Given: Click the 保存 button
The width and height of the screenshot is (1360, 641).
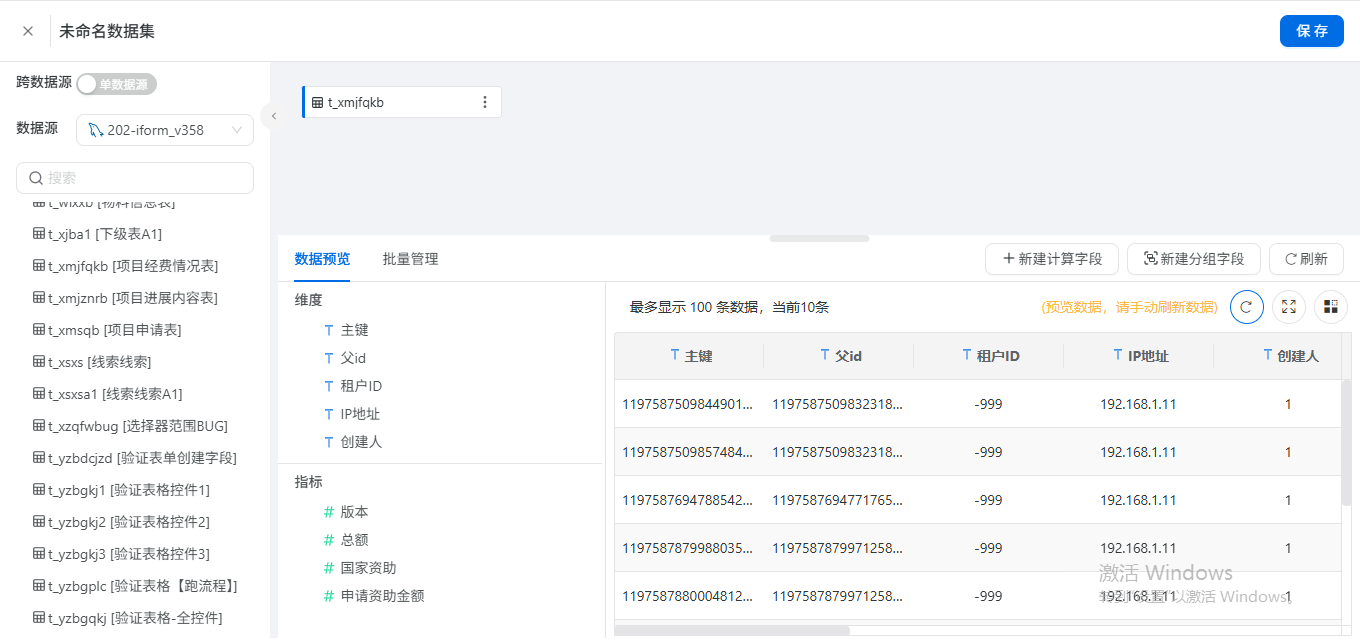Looking at the screenshot, I should tap(1311, 31).
